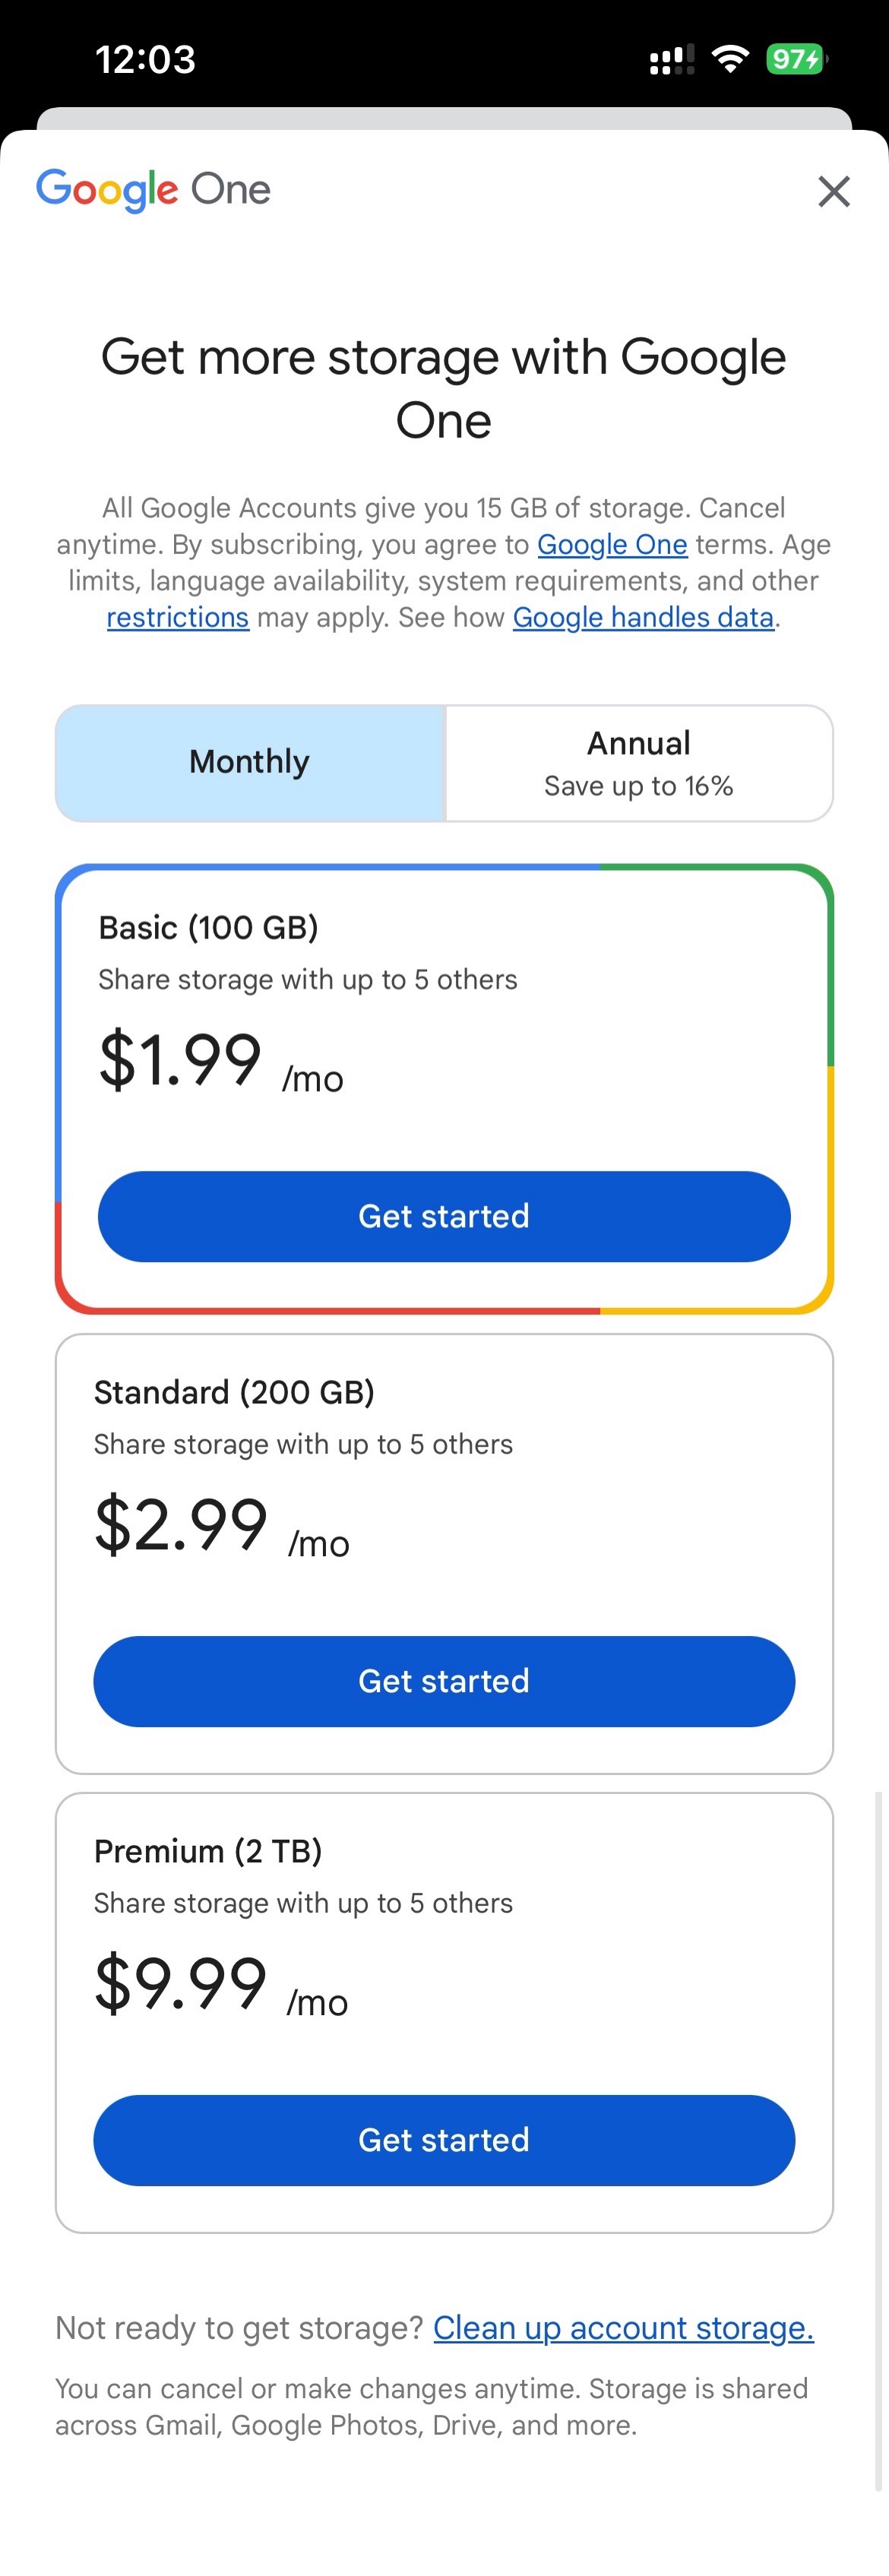Open Clean up account storage link

click(x=623, y=2328)
